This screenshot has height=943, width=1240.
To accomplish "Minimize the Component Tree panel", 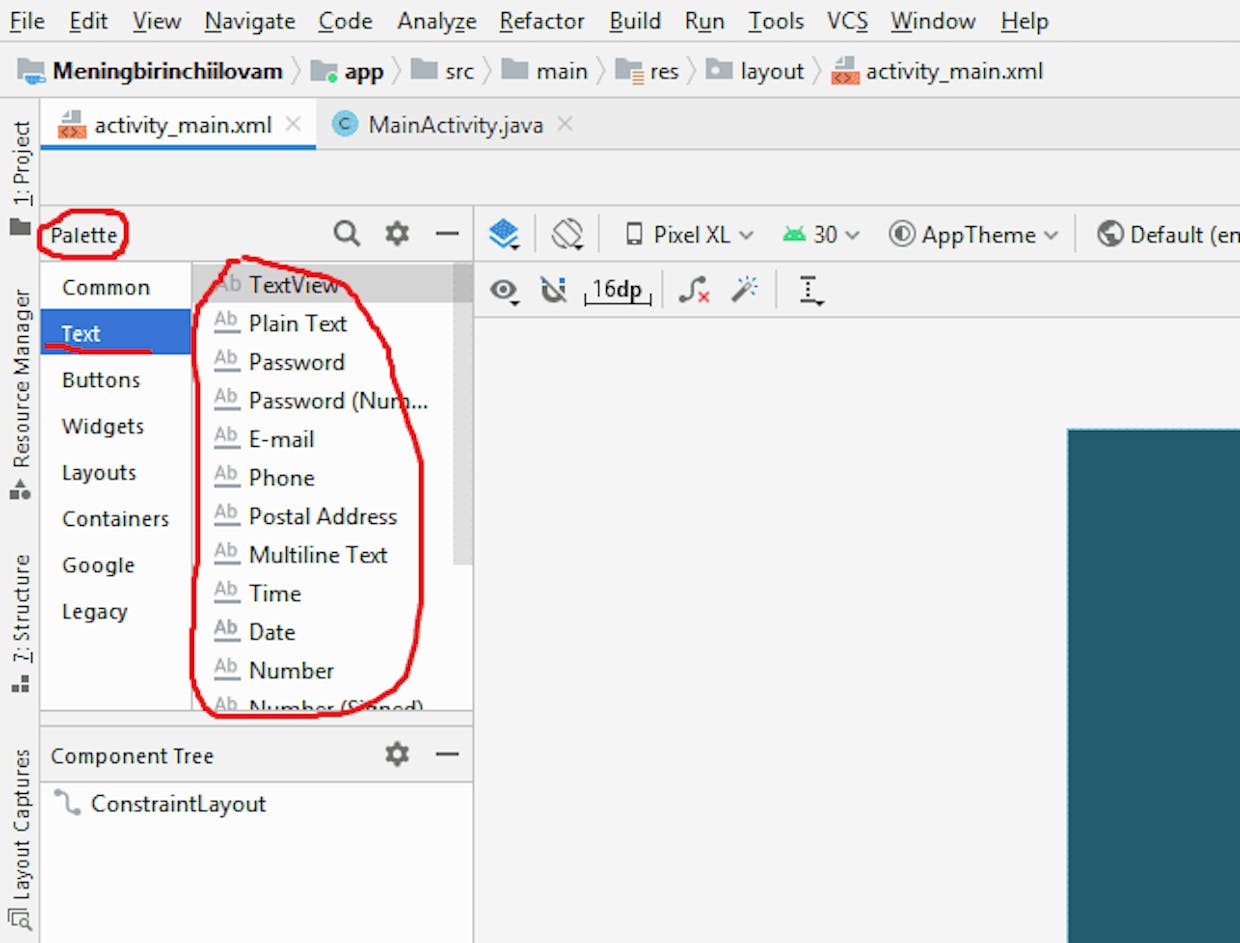I will (x=447, y=754).
